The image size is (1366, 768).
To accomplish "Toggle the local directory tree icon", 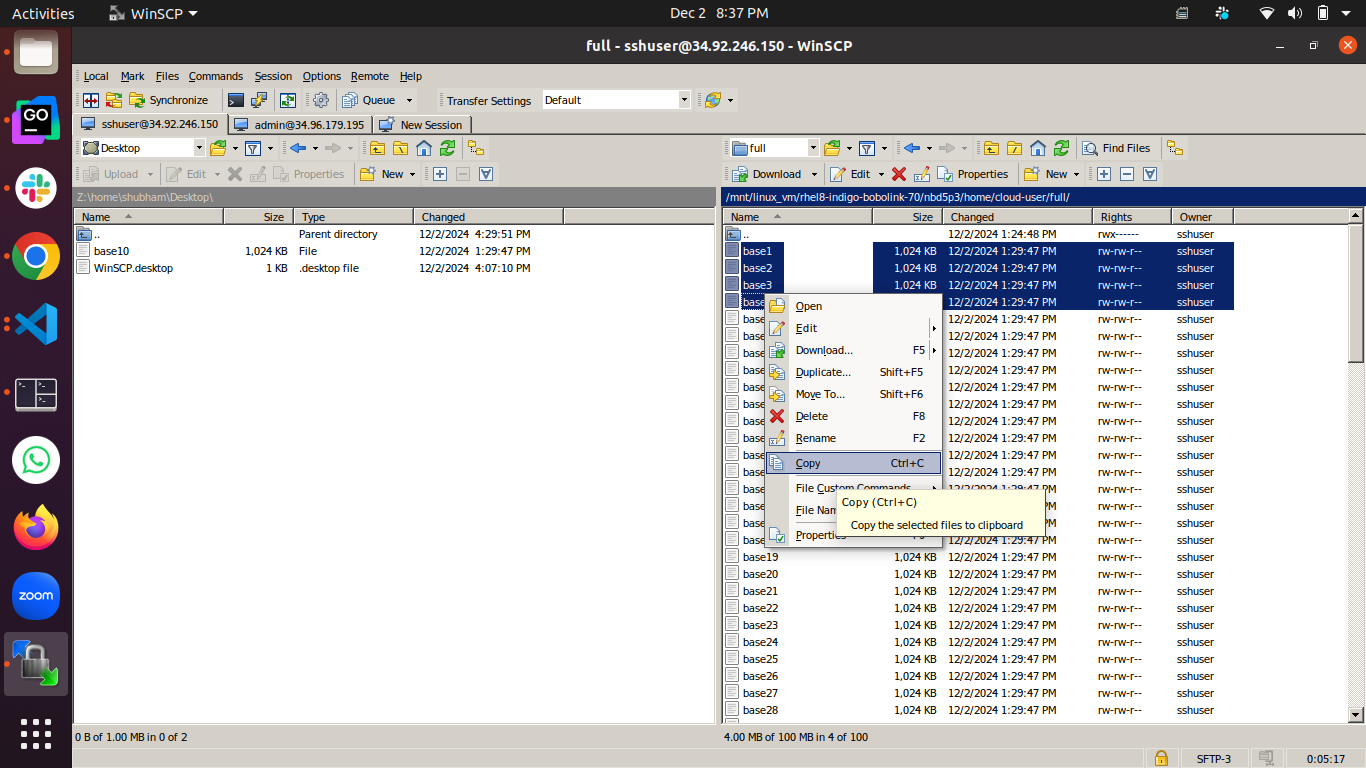I will (476, 148).
